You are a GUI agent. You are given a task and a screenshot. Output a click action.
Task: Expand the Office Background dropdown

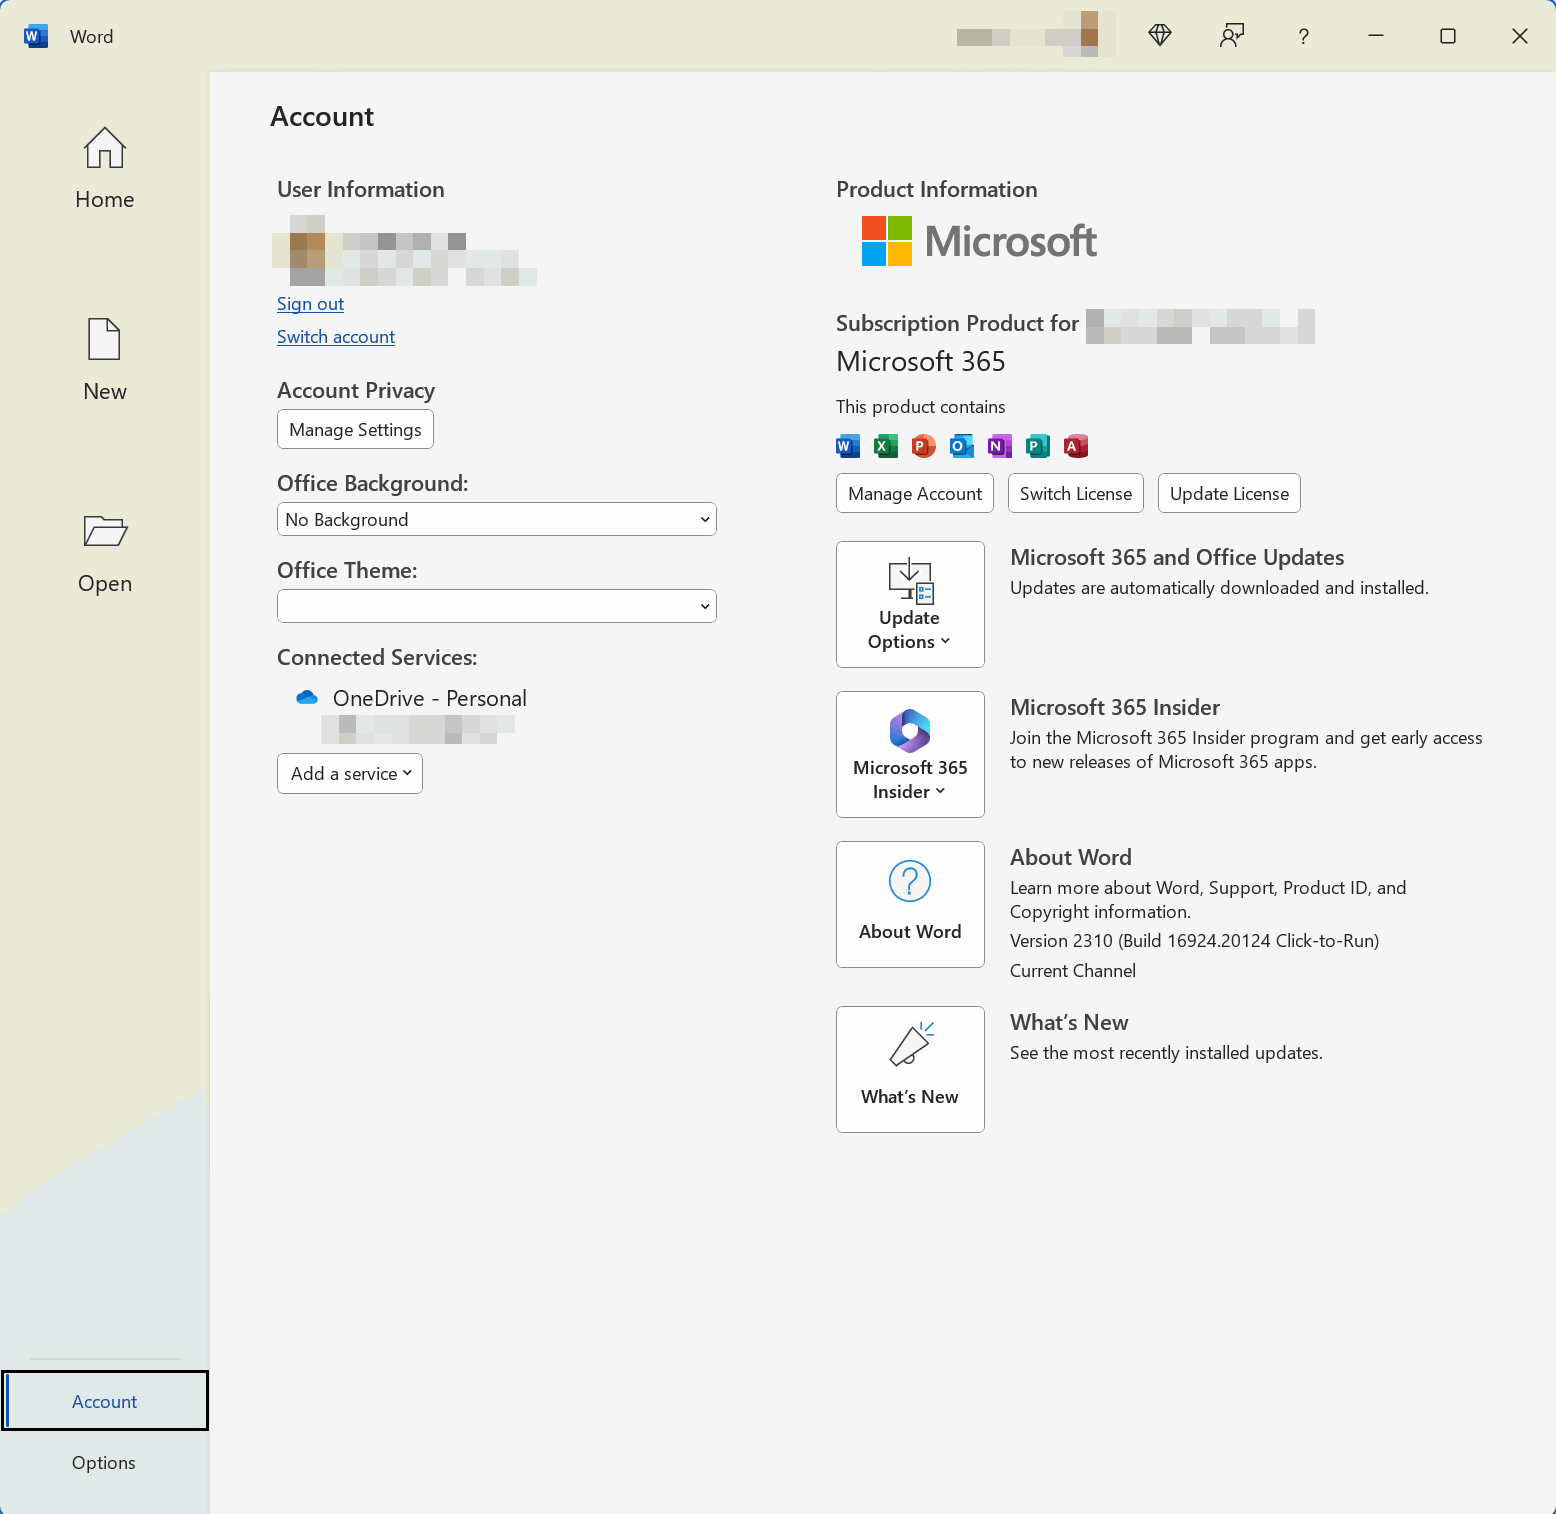pos(496,519)
